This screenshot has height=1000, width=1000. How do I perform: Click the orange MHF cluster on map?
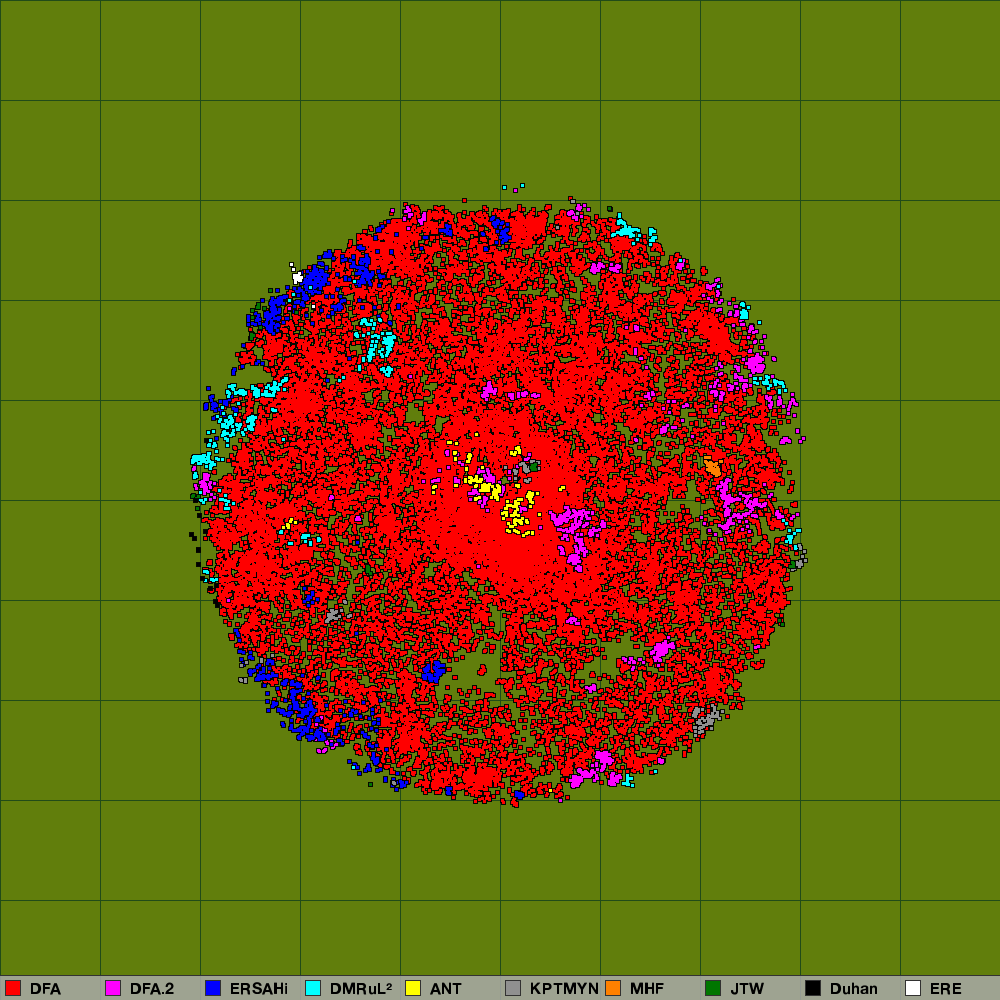pos(712,466)
